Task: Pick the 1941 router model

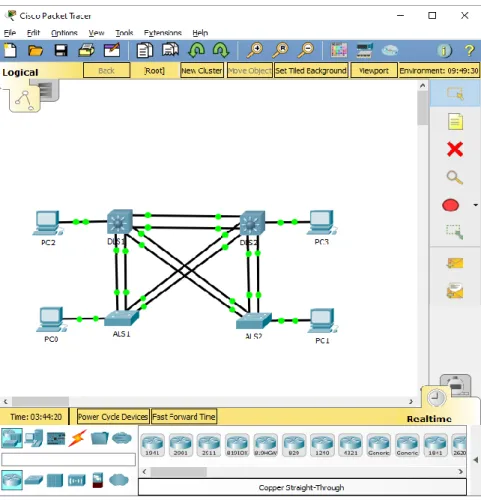Action: [152, 445]
